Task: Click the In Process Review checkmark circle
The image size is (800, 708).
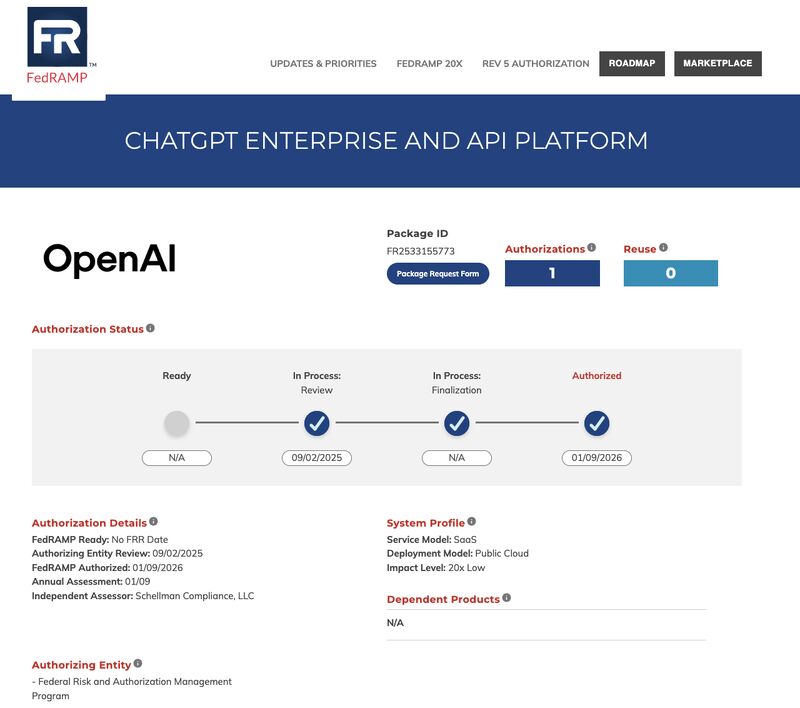Action: [x=317, y=424]
